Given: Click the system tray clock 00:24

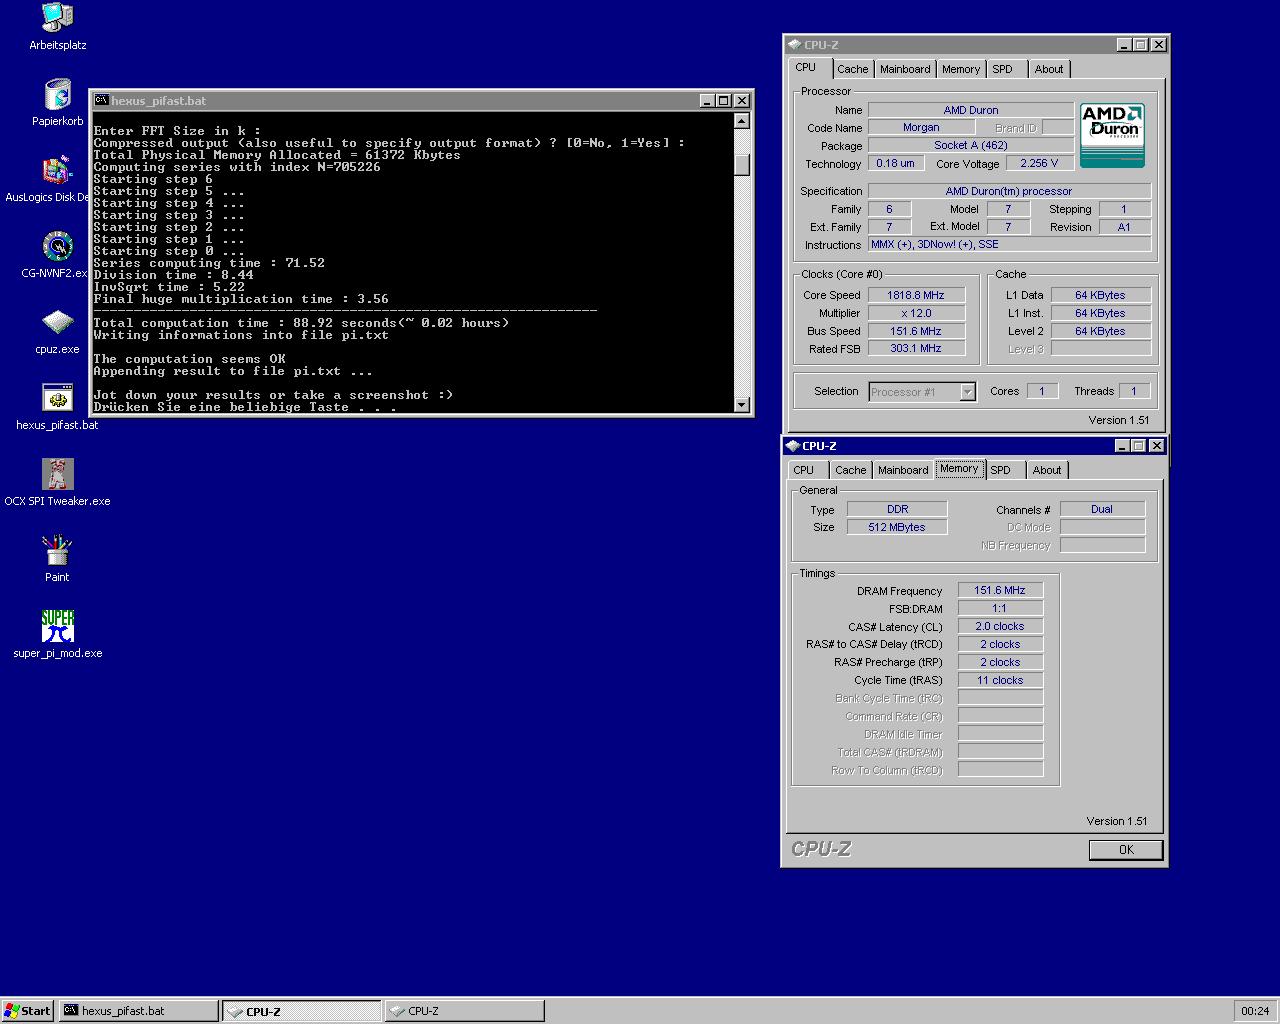Looking at the screenshot, I should tap(1255, 1011).
